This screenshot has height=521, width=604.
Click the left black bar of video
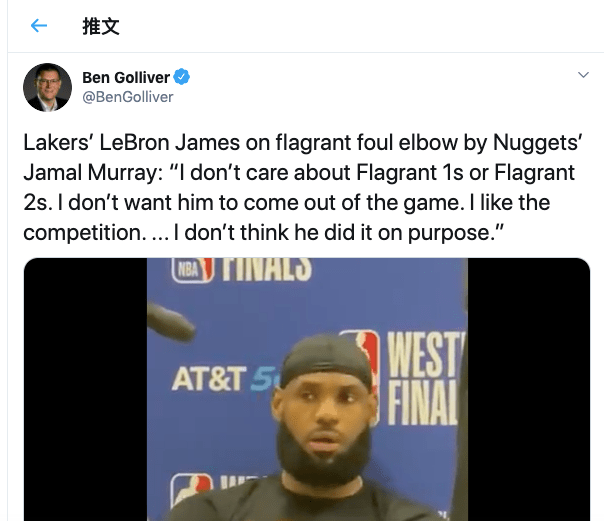pos(86,389)
